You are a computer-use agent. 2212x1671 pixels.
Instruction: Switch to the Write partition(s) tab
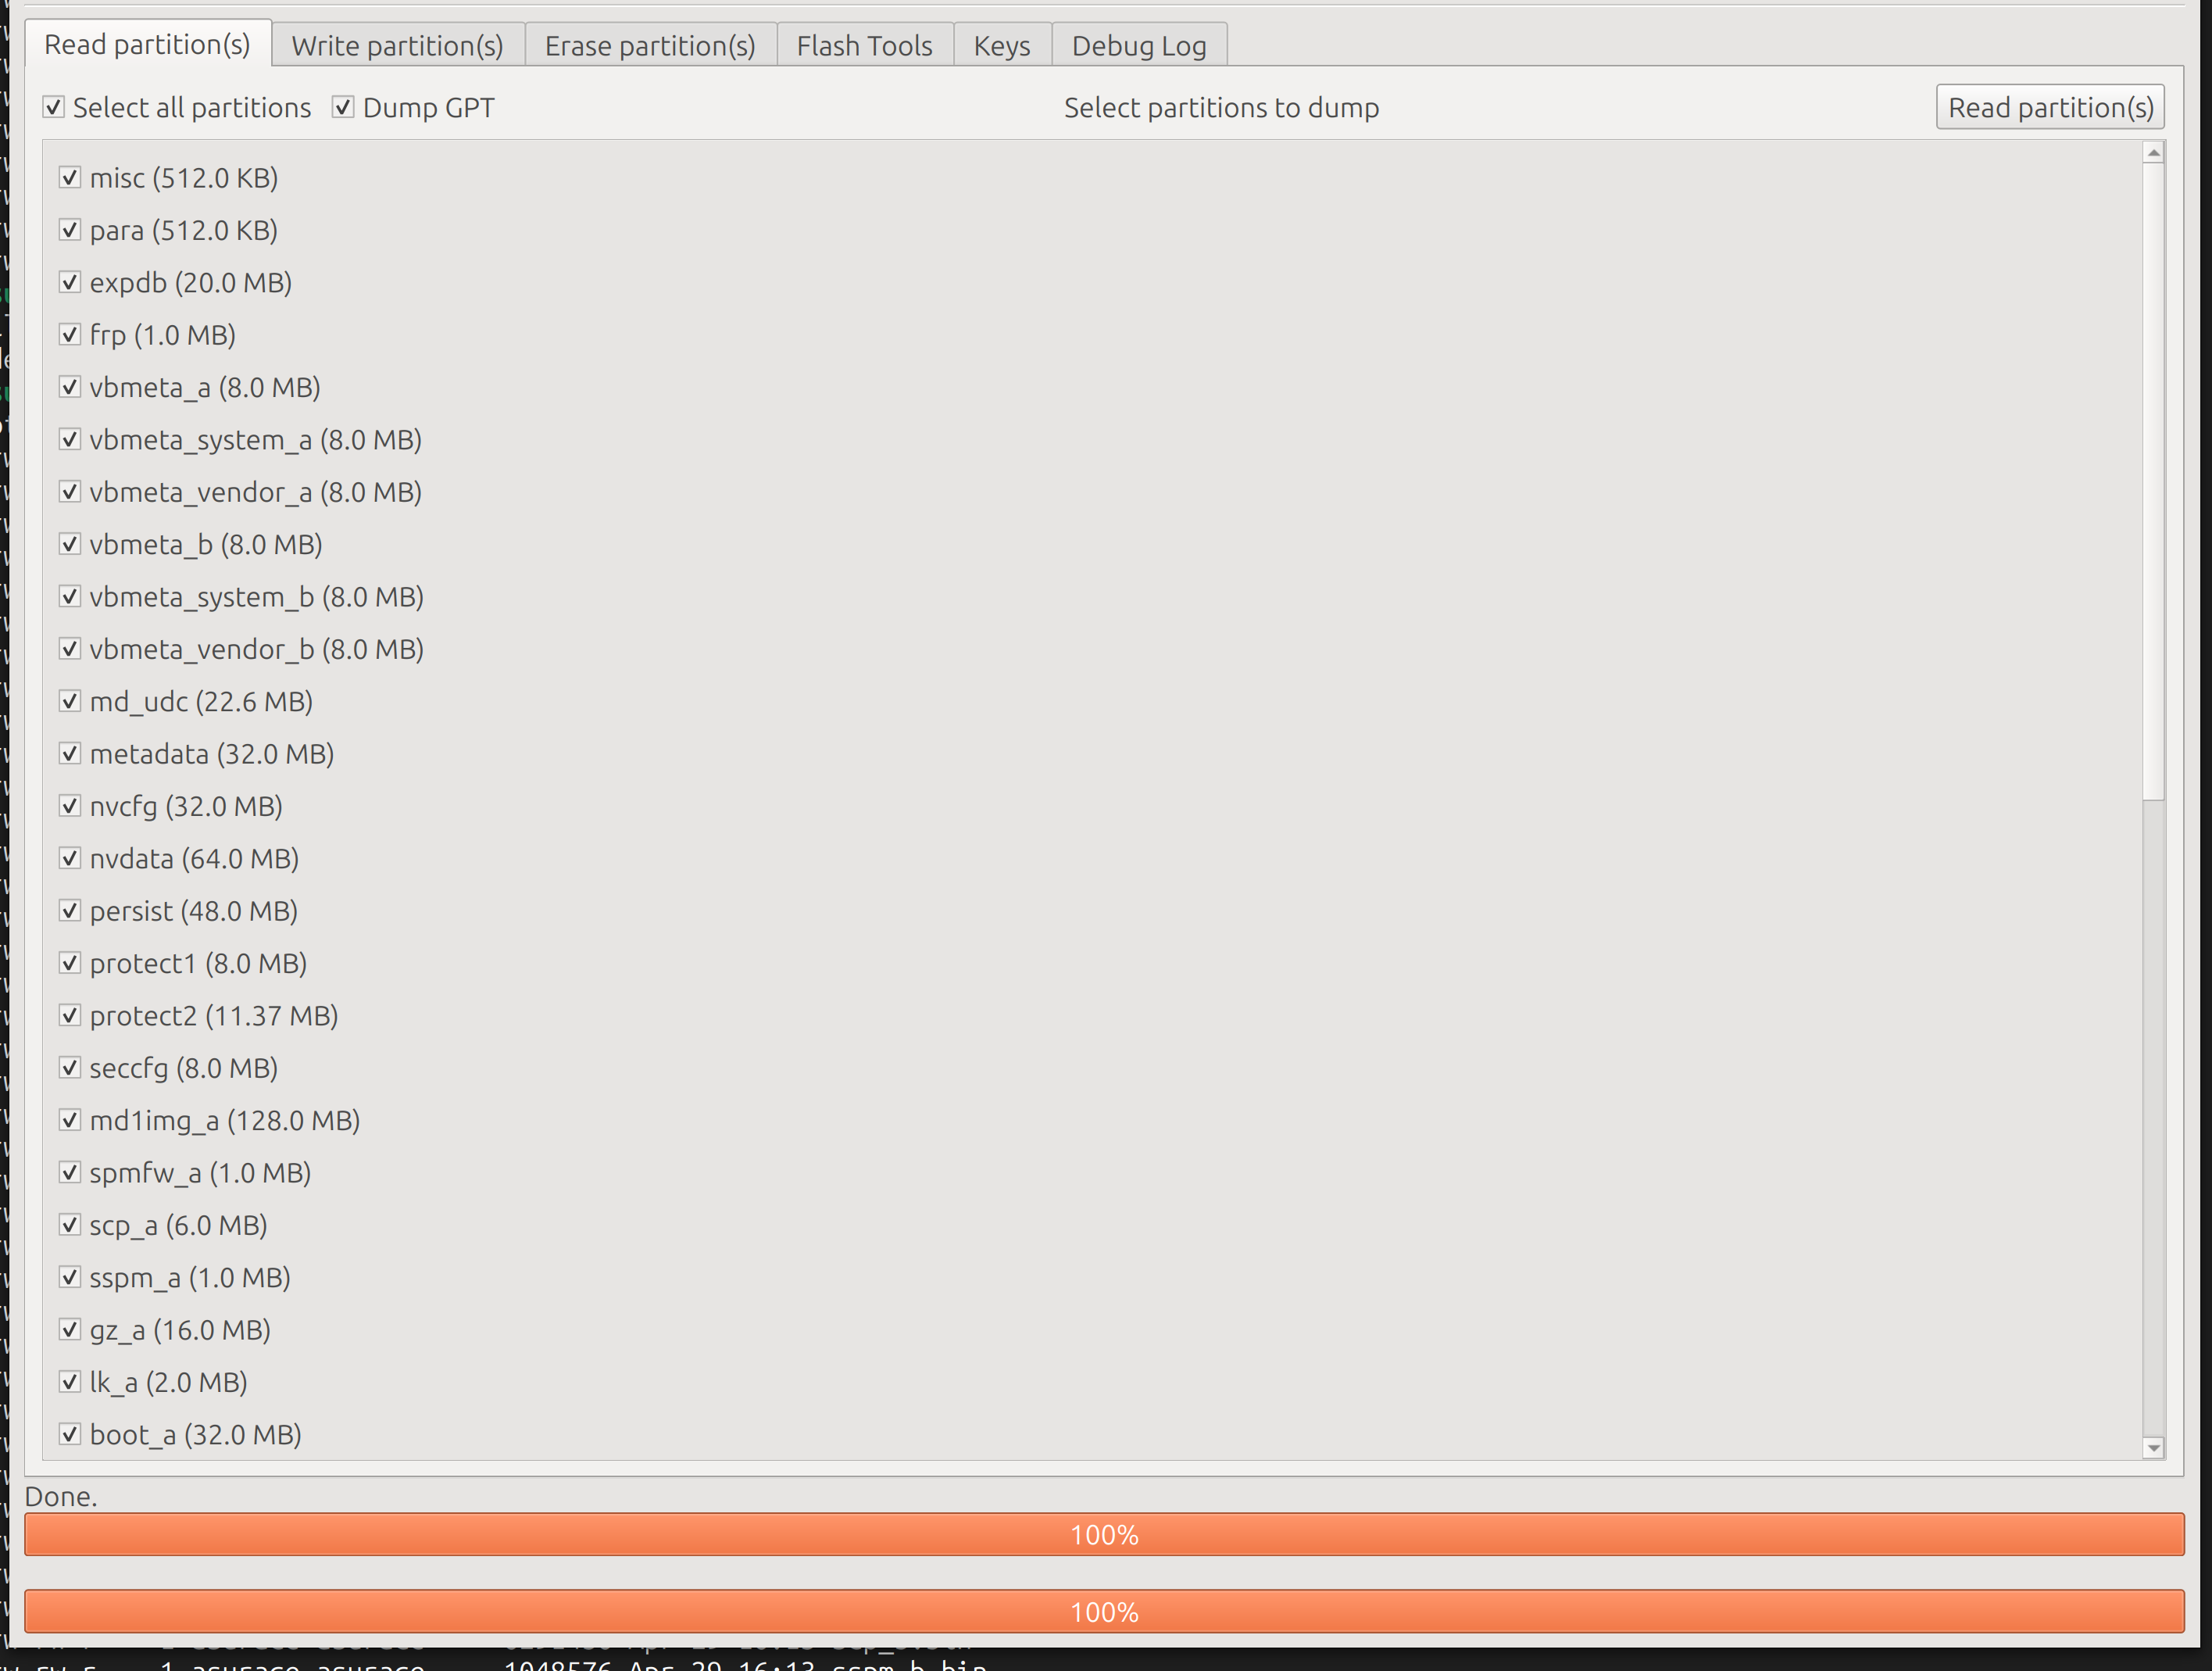397,46
